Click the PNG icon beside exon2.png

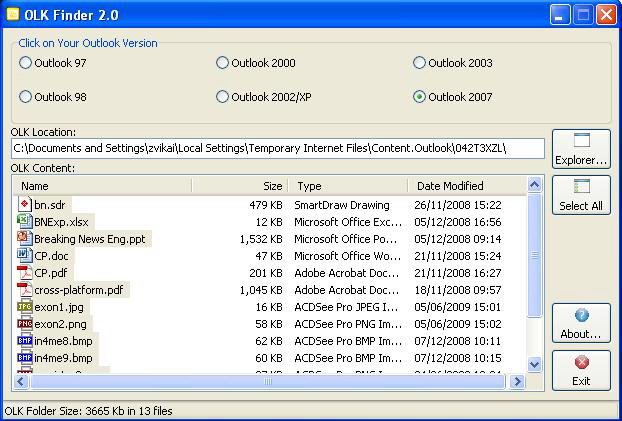[x=25, y=324]
